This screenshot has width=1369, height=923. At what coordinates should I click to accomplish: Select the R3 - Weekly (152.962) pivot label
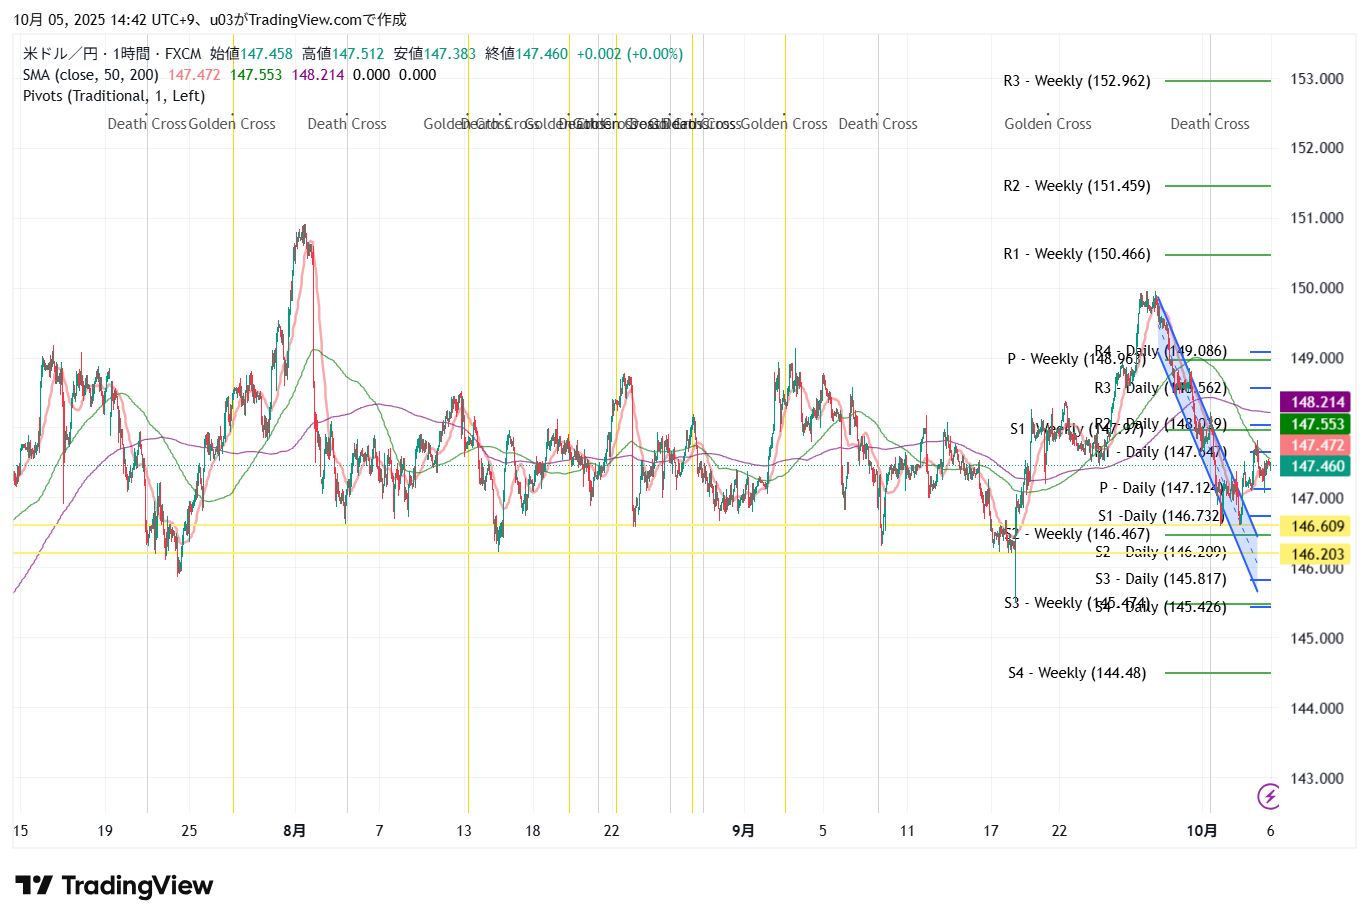pyautogui.click(x=1077, y=81)
